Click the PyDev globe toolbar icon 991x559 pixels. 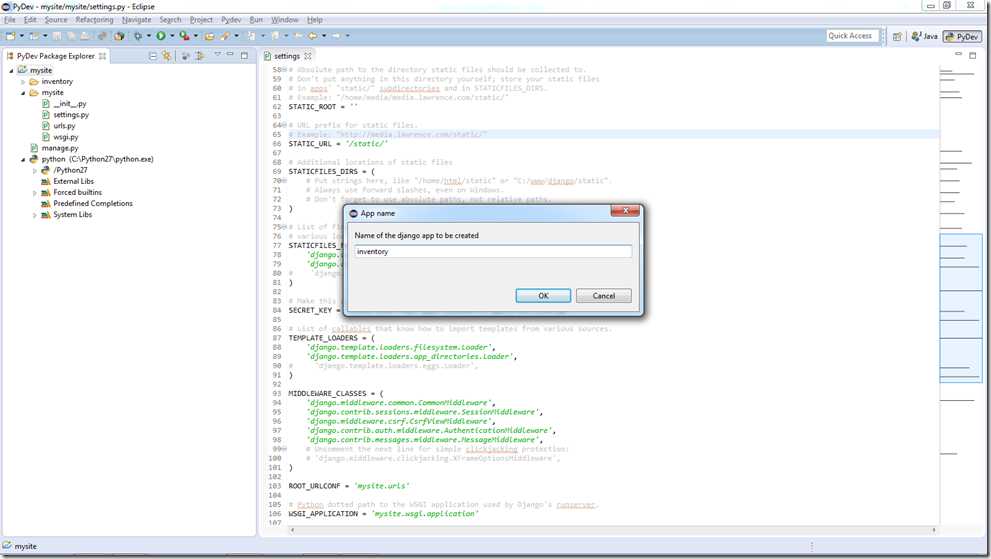tap(119, 36)
